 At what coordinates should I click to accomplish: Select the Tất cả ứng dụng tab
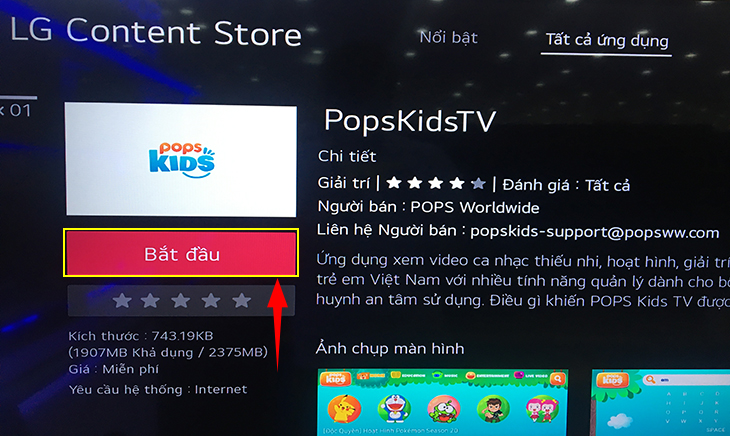pos(607,40)
